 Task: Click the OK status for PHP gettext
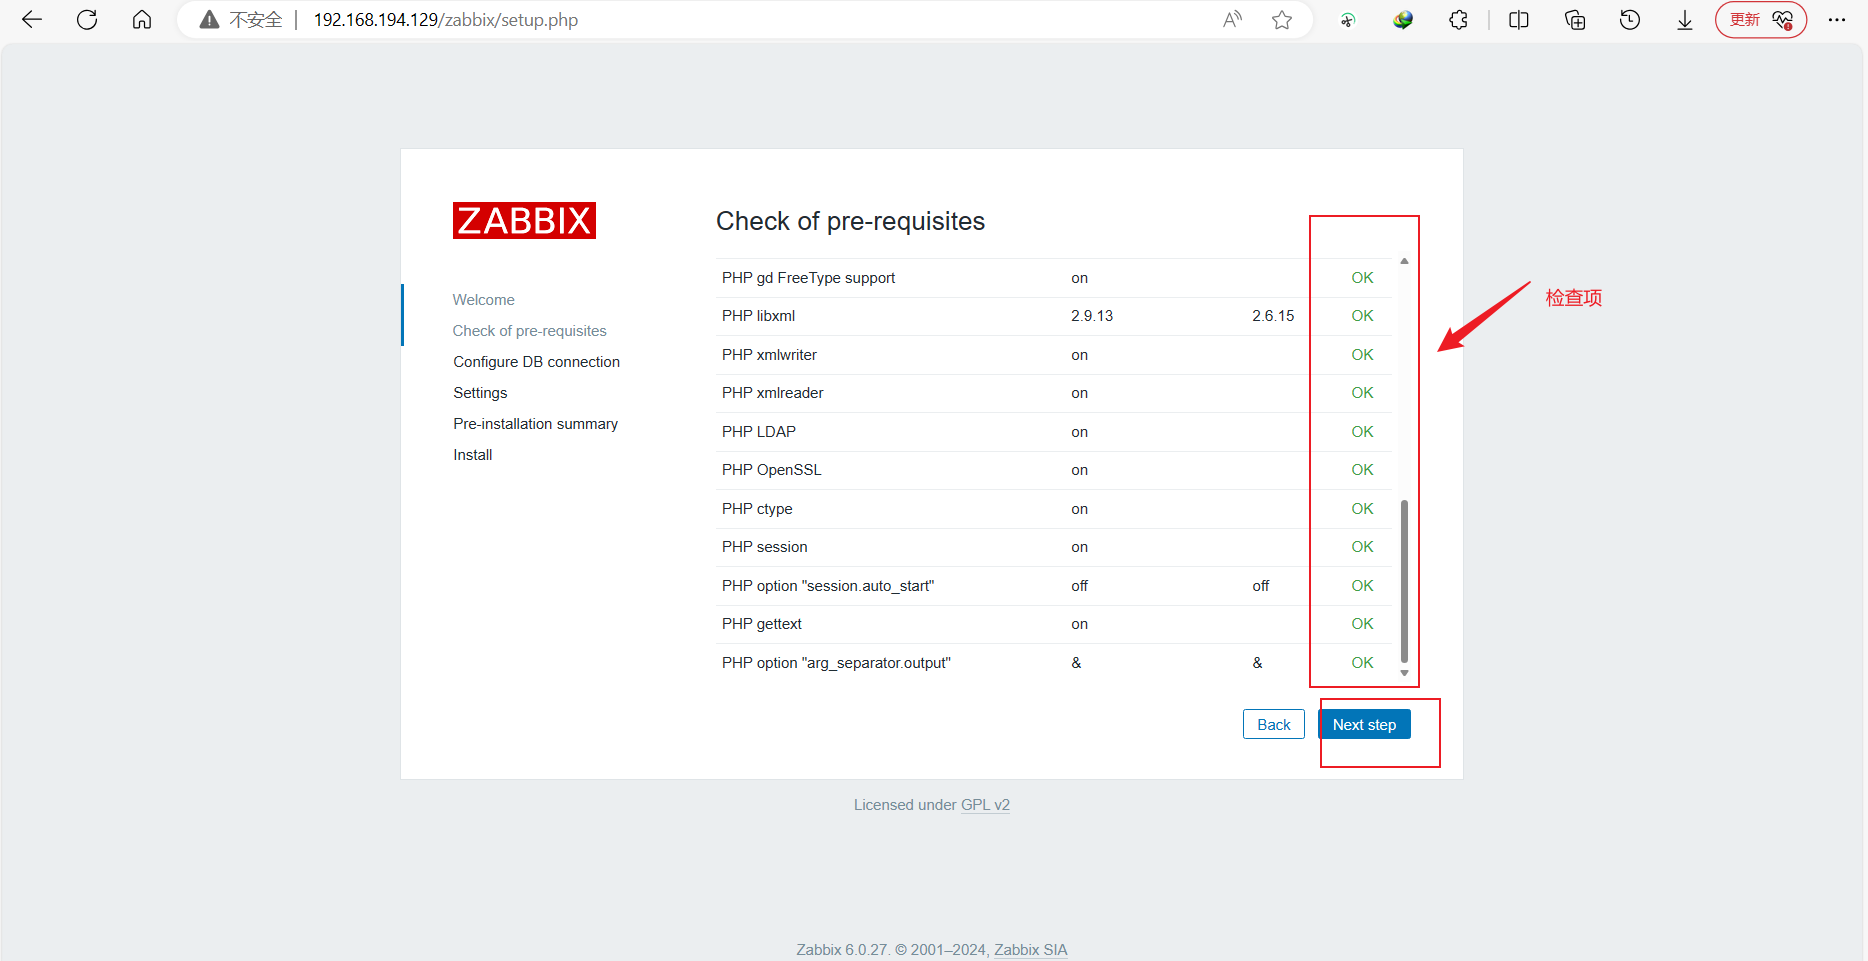tap(1362, 624)
